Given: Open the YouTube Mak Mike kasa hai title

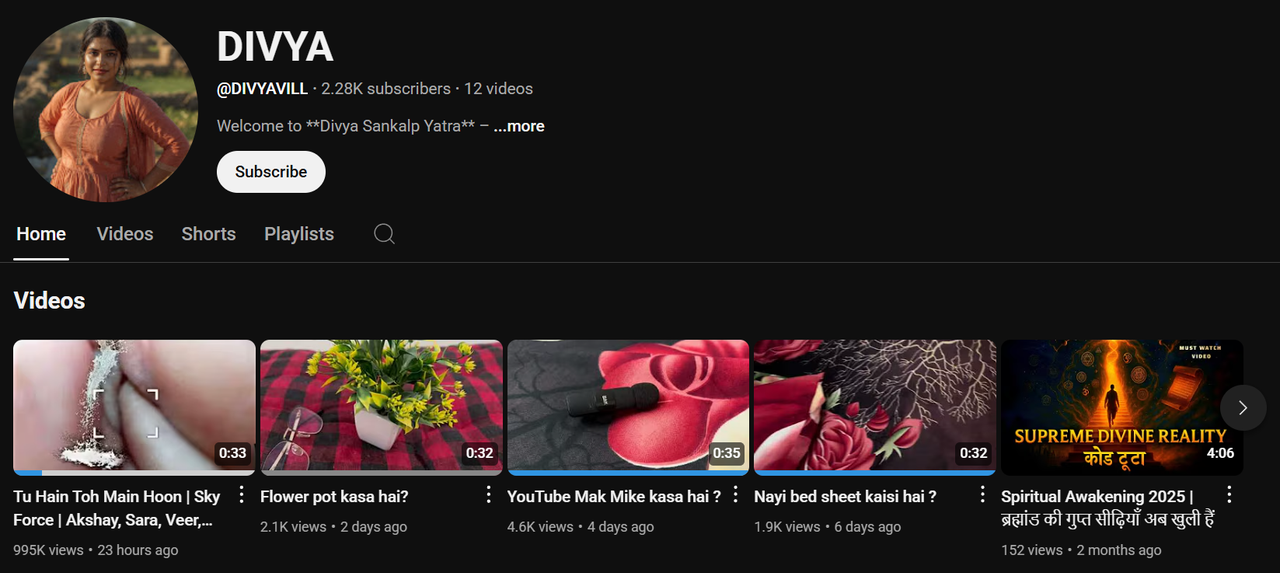Looking at the screenshot, I should pyautogui.click(x=614, y=496).
